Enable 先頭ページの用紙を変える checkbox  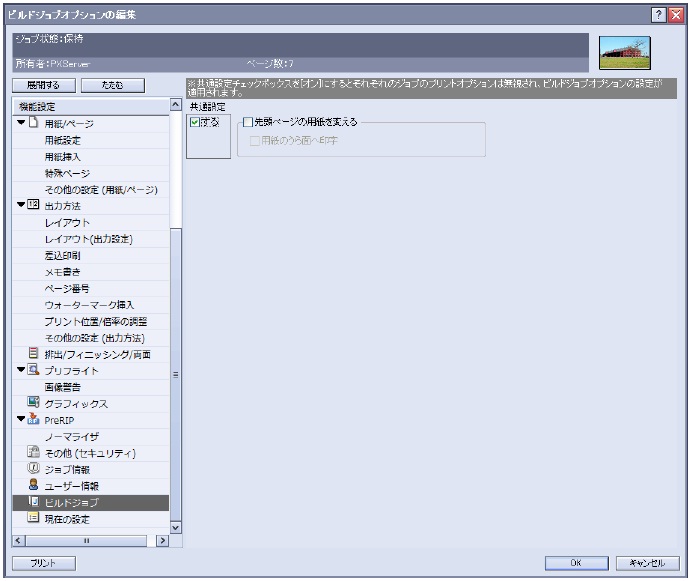248,122
